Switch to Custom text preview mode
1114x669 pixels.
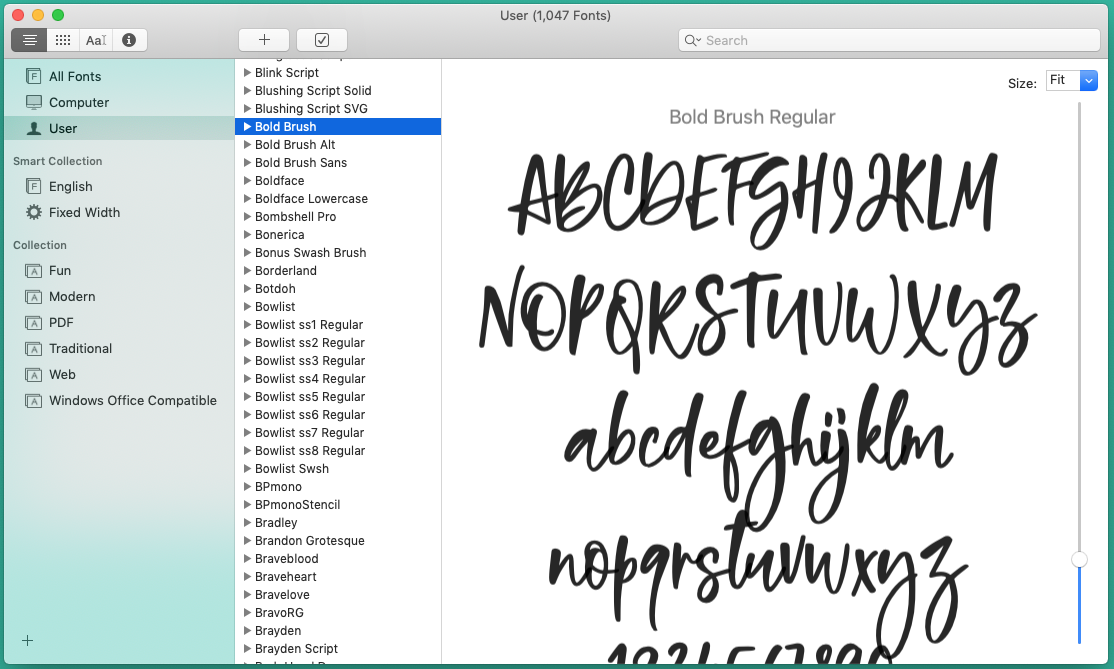96,40
